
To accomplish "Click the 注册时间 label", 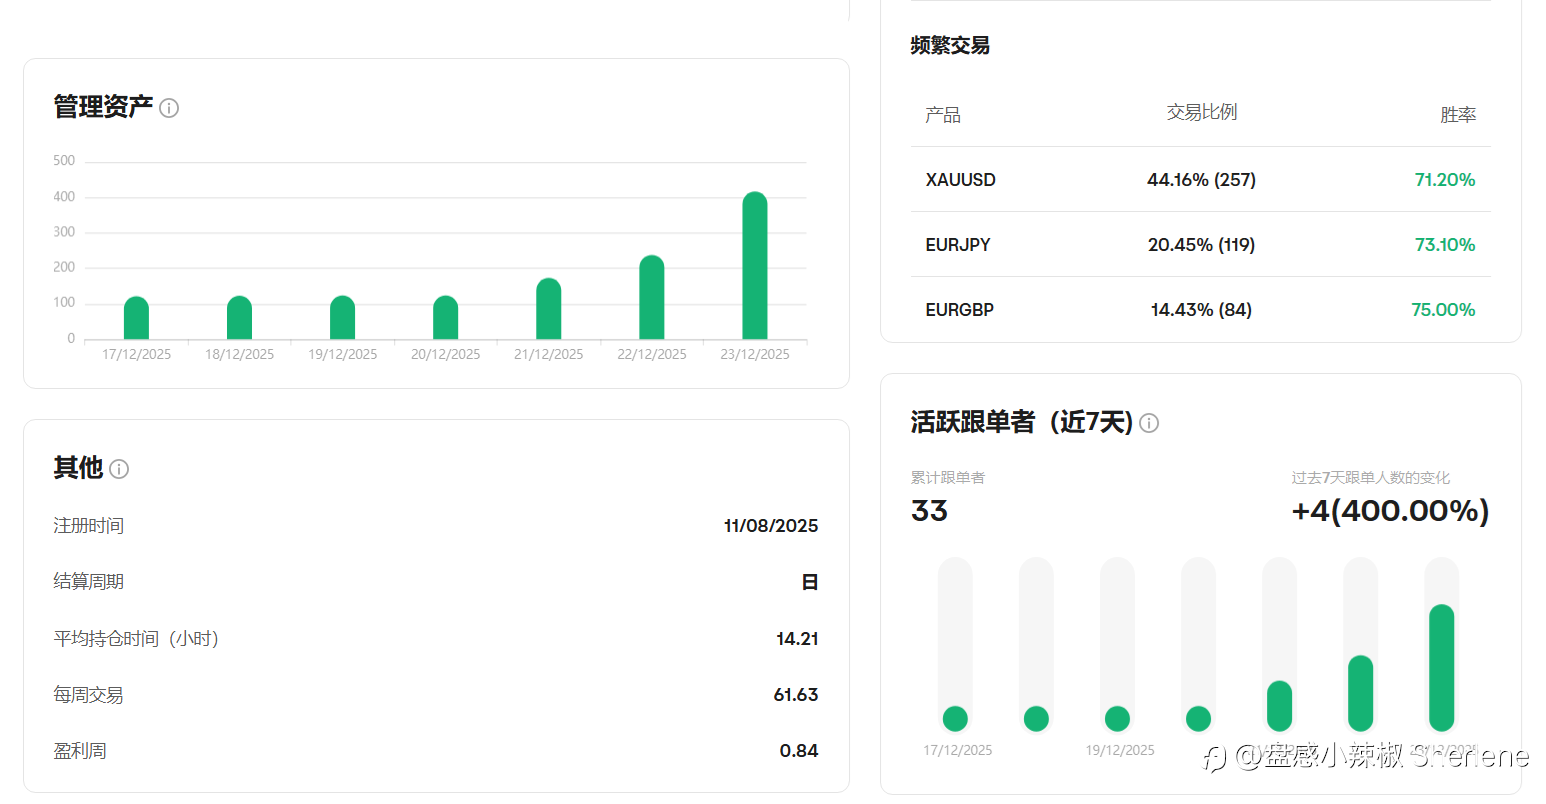I will point(89,526).
